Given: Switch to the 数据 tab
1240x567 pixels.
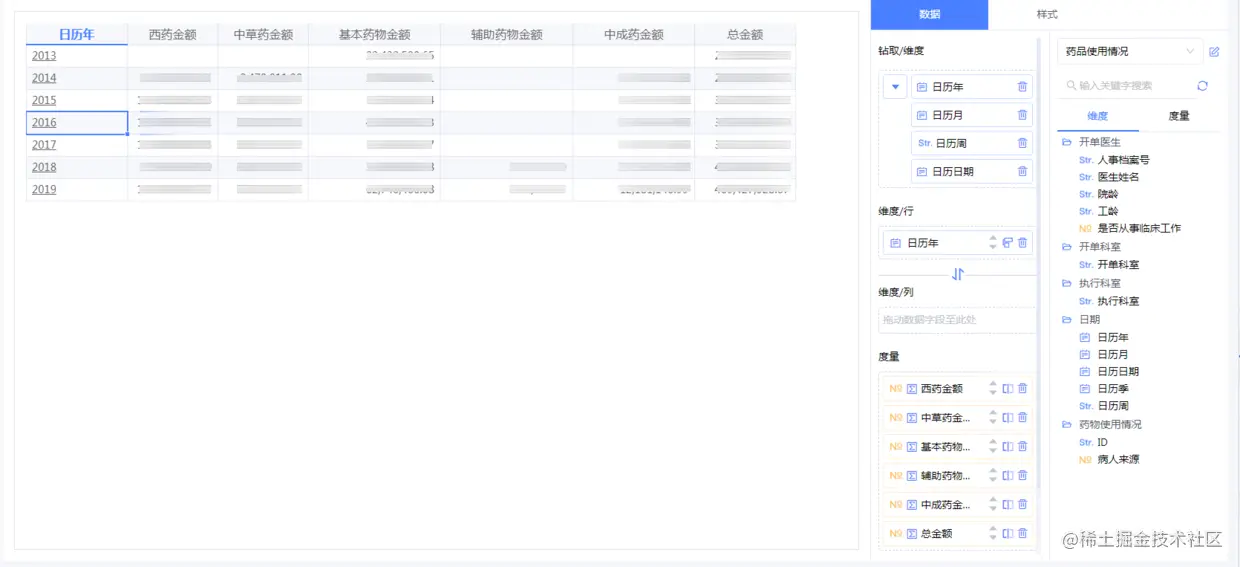Looking at the screenshot, I should pos(929,15).
